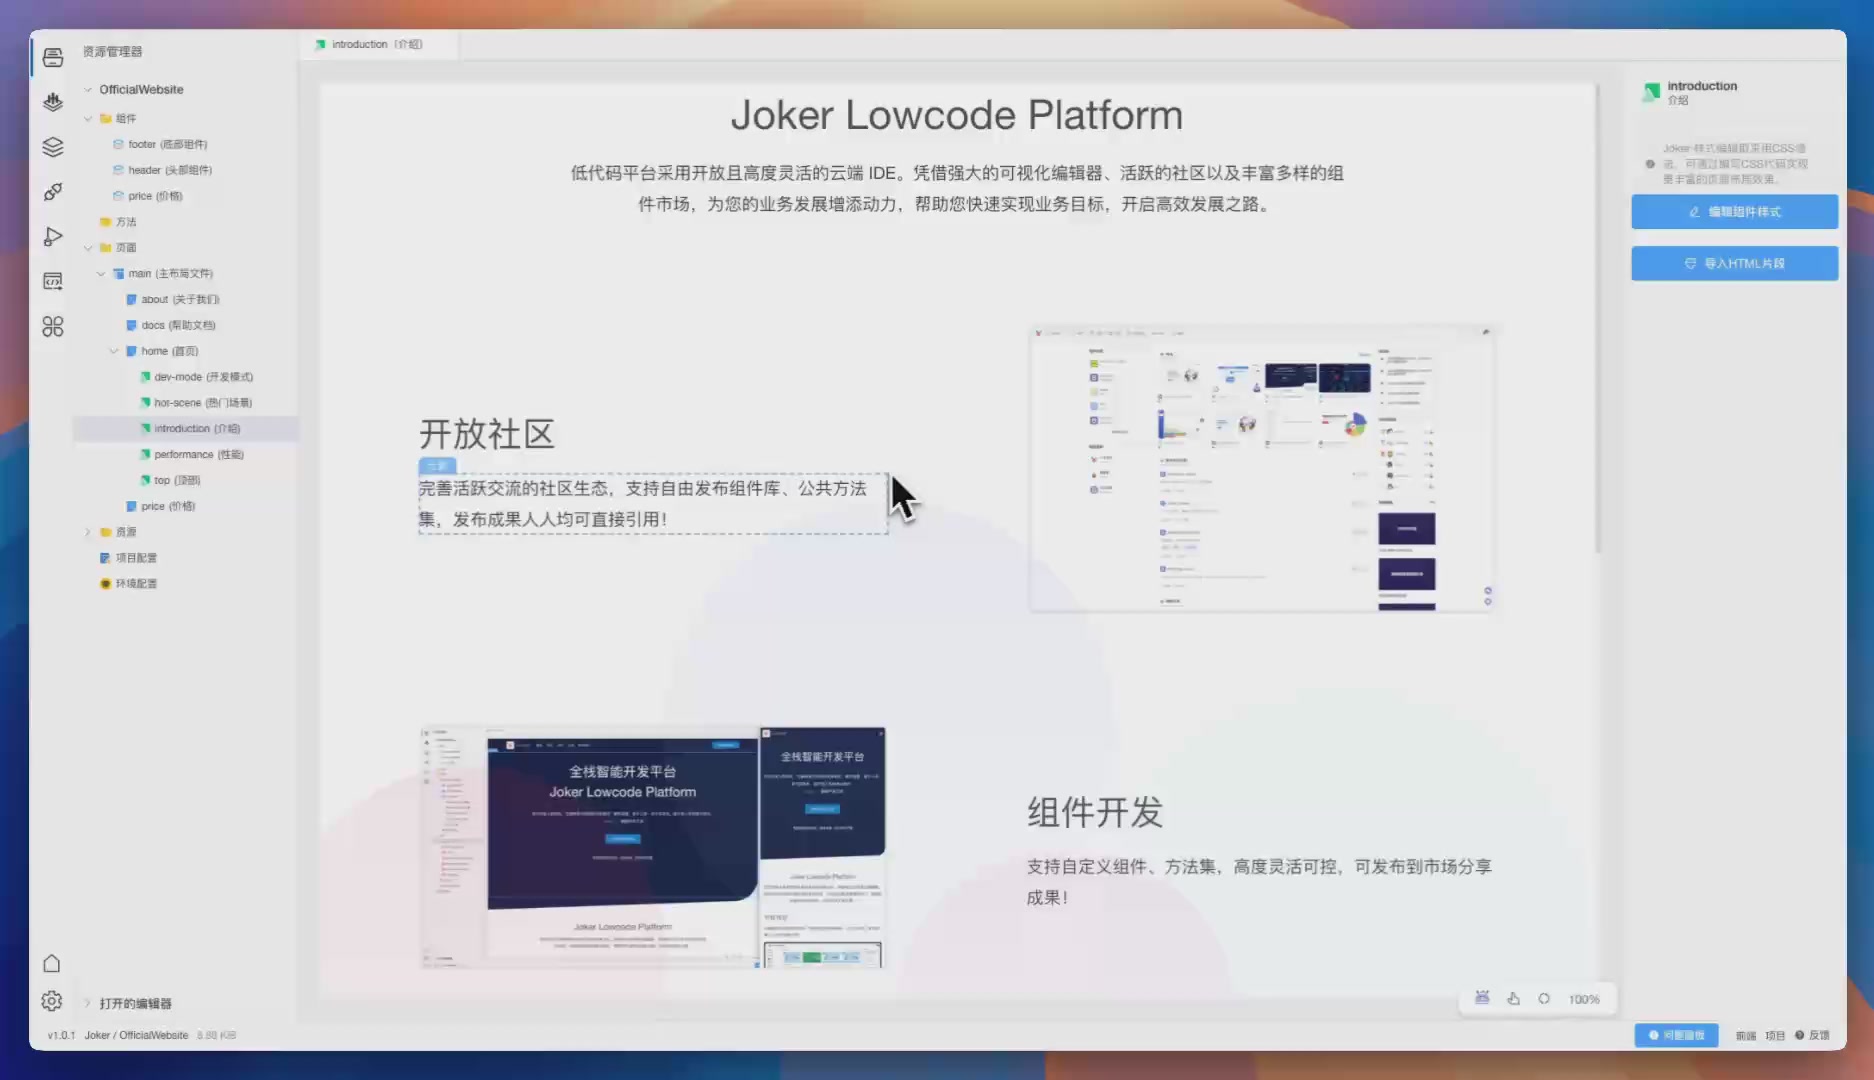This screenshot has height=1080, width=1874.
Task: Click the component development screenshot image
Action: pos(653,847)
